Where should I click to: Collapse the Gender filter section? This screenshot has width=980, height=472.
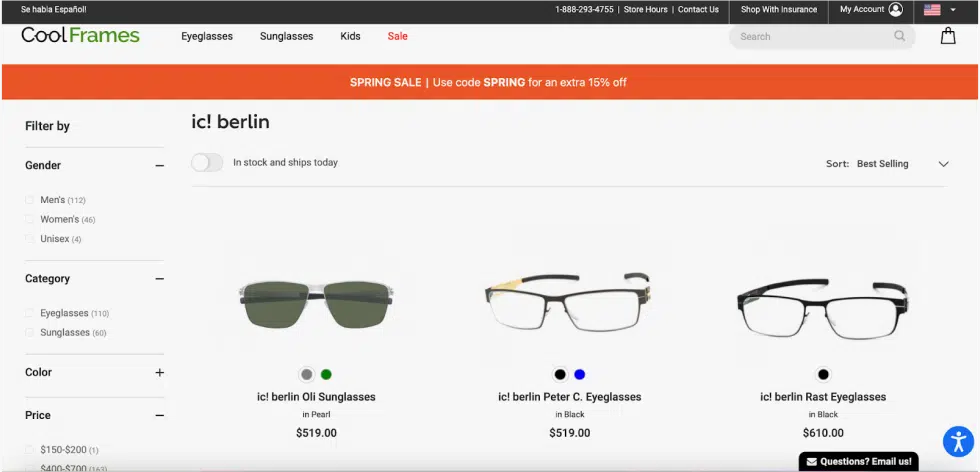tap(159, 166)
